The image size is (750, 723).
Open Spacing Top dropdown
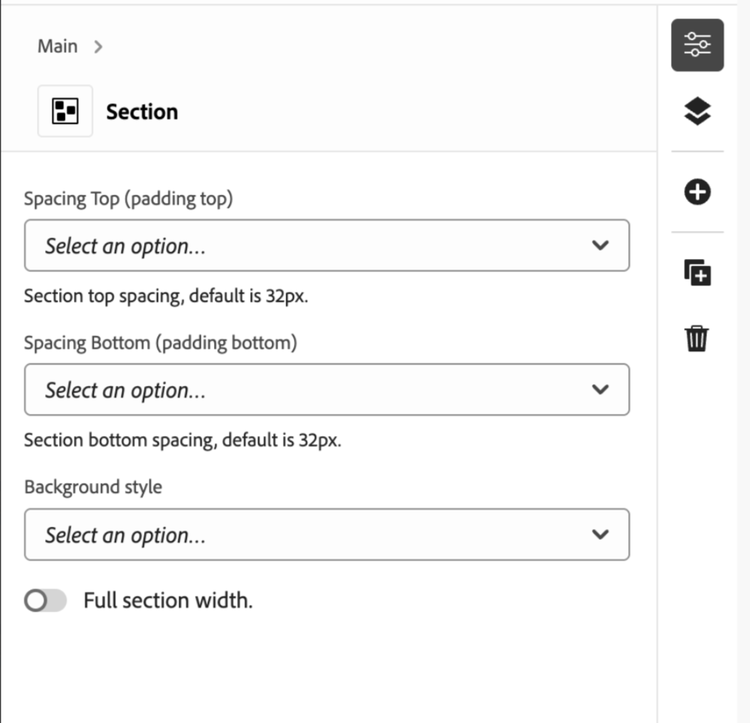327,245
